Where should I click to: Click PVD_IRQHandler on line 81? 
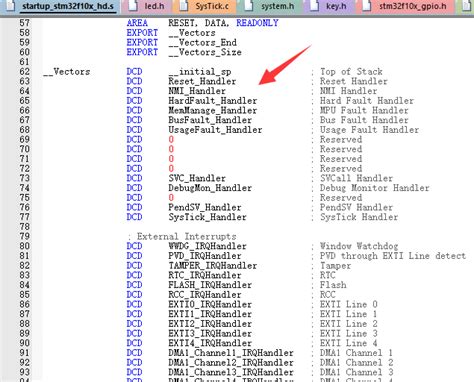pos(205,256)
